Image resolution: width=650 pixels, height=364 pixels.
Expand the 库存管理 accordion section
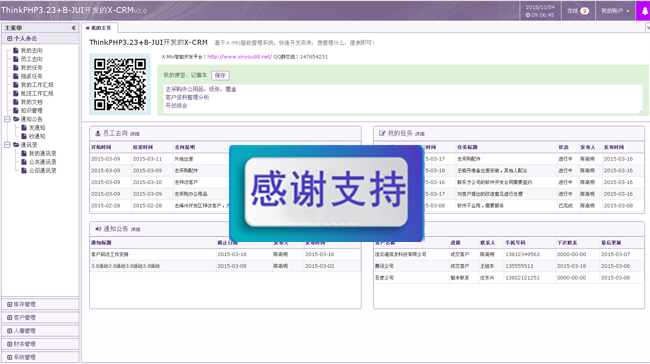(40, 304)
